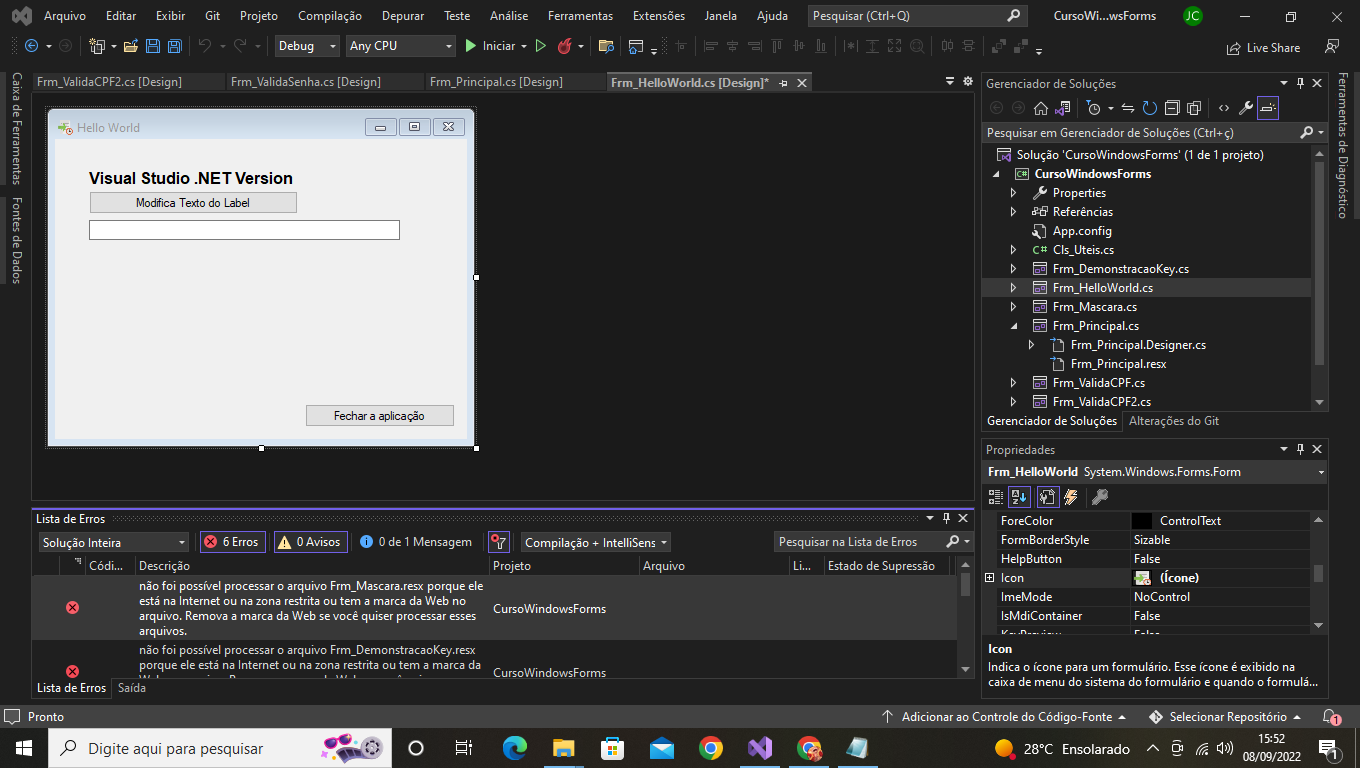Open the Debug configuration dropdown
1360x768 pixels.
coord(308,46)
